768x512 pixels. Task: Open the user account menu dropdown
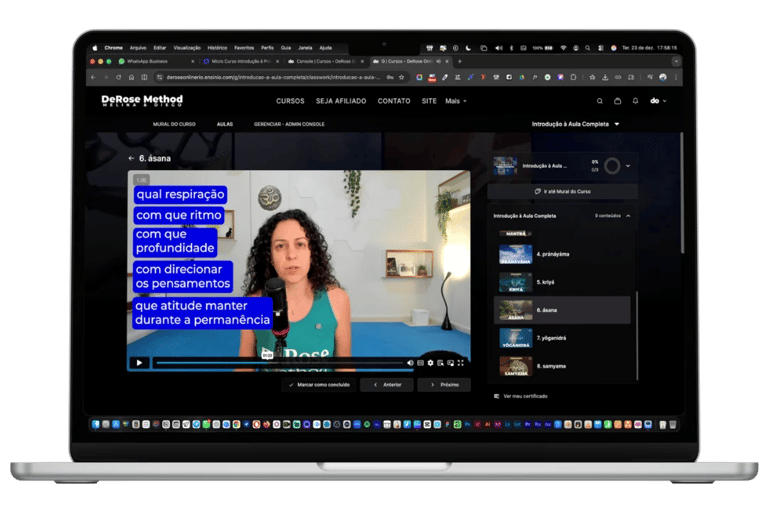[658, 101]
